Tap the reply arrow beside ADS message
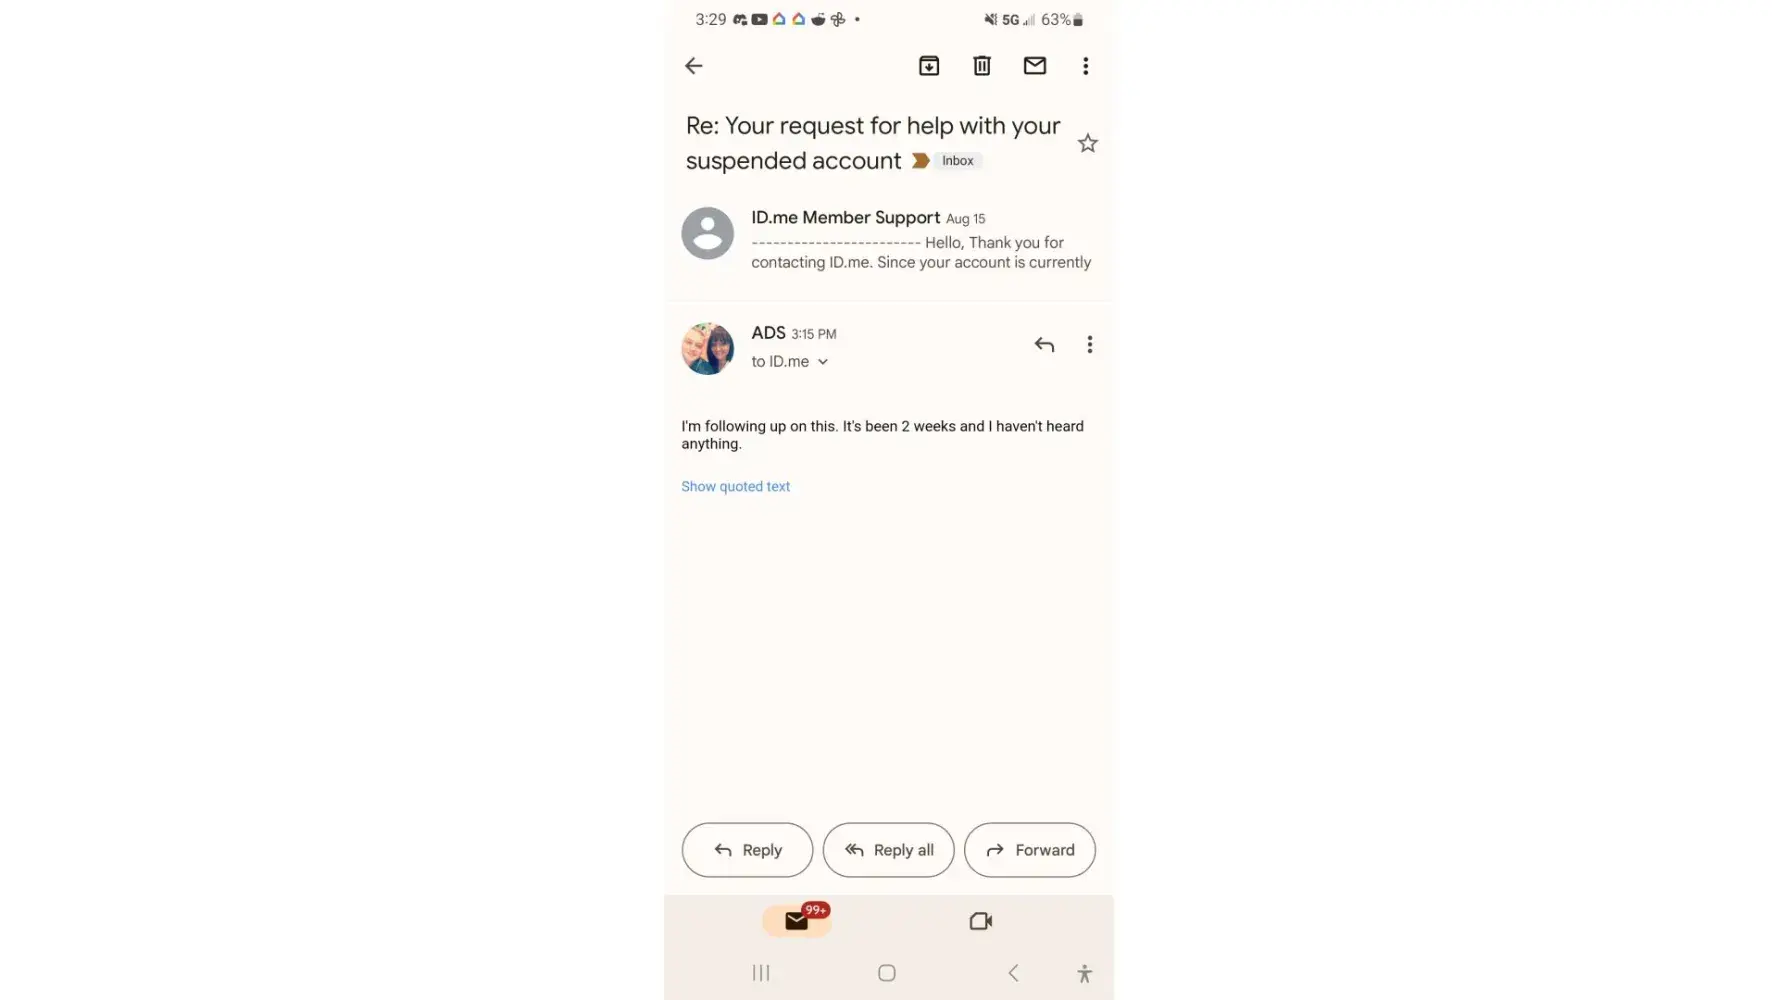This screenshot has height=1000, width=1778. tap(1044, 345)
